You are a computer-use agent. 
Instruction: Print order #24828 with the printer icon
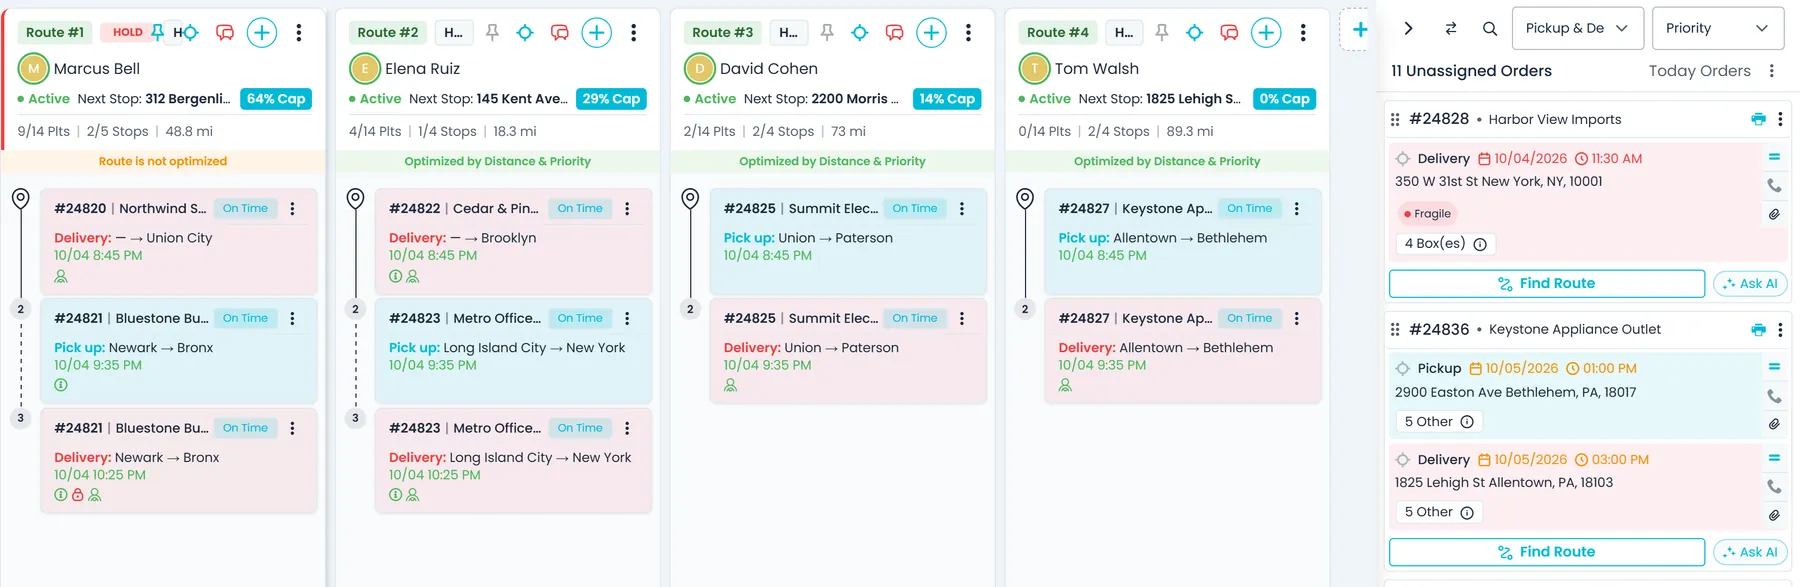coord(1758,119)
